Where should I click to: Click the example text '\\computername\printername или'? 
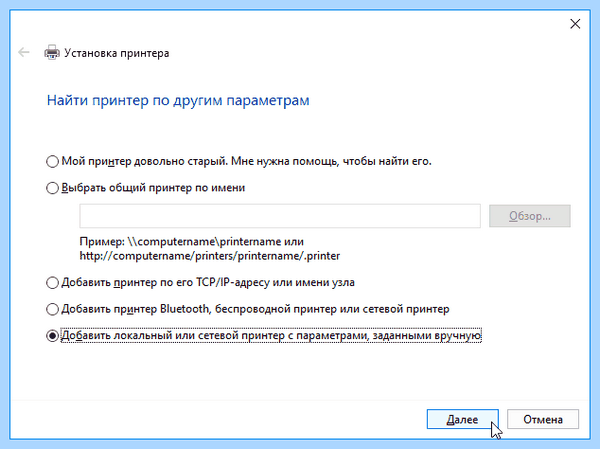coord(216,242)
